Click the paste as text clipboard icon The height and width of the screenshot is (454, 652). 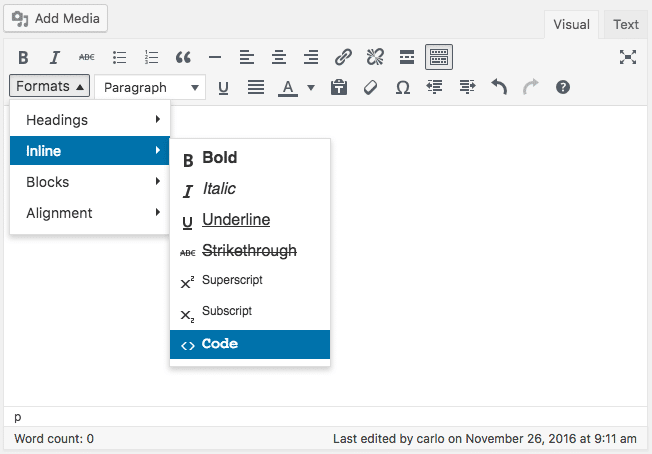click(x=339, y=87)
